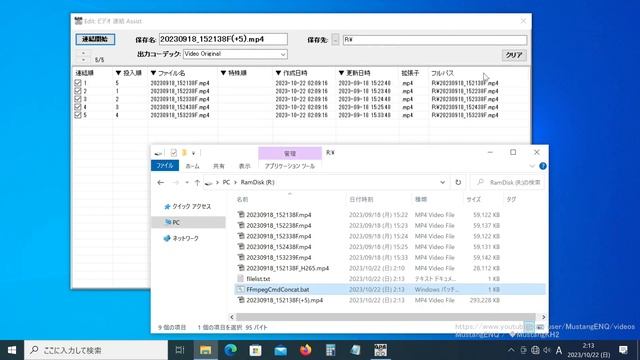The height and width of the screenshot is (360, 640).
Task: Click the up-one-level arrow in Explorer
Action: pyautogui.click(x=197, y=182)
